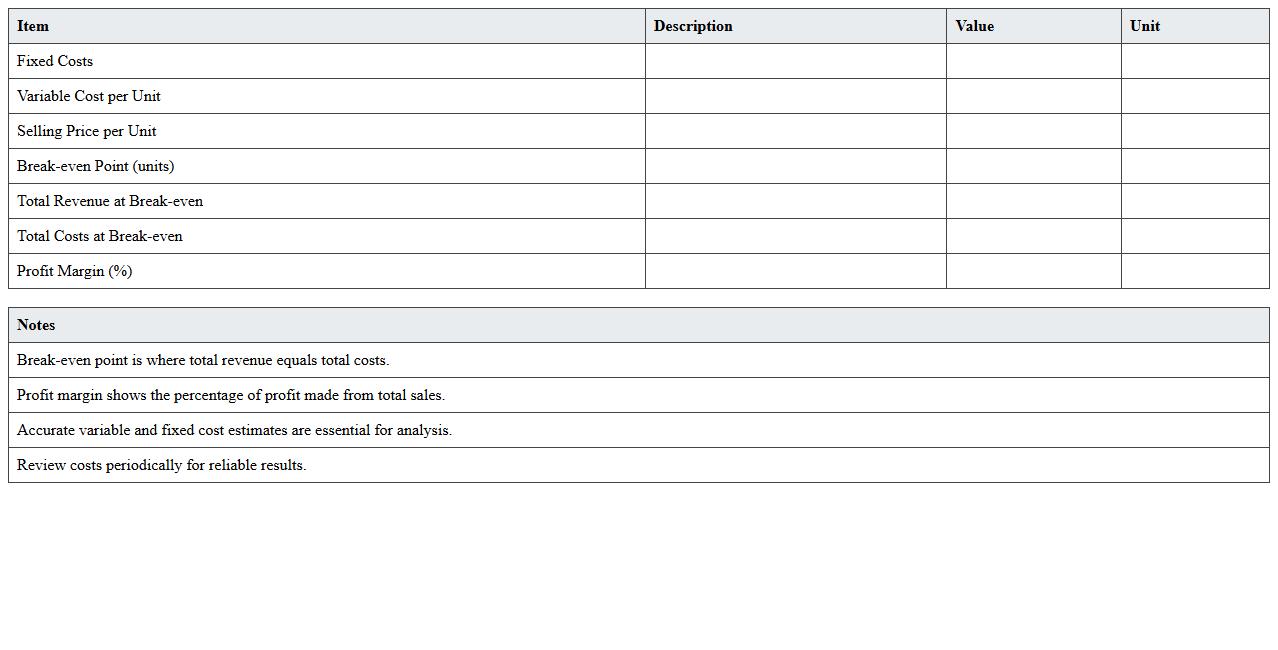The image size is (1278, 650).
Task: Click the Value column header
Action: (974, 26)
